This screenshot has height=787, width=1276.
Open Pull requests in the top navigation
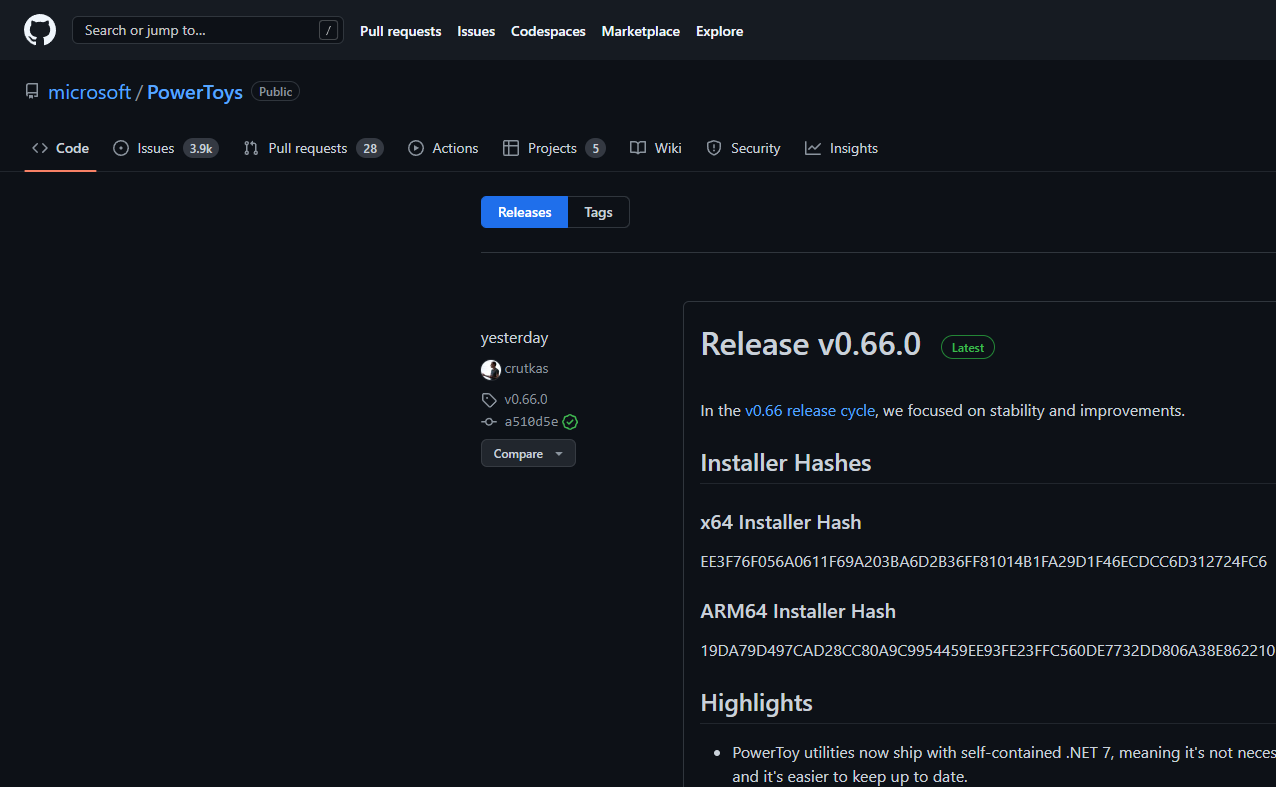[400, 31]
